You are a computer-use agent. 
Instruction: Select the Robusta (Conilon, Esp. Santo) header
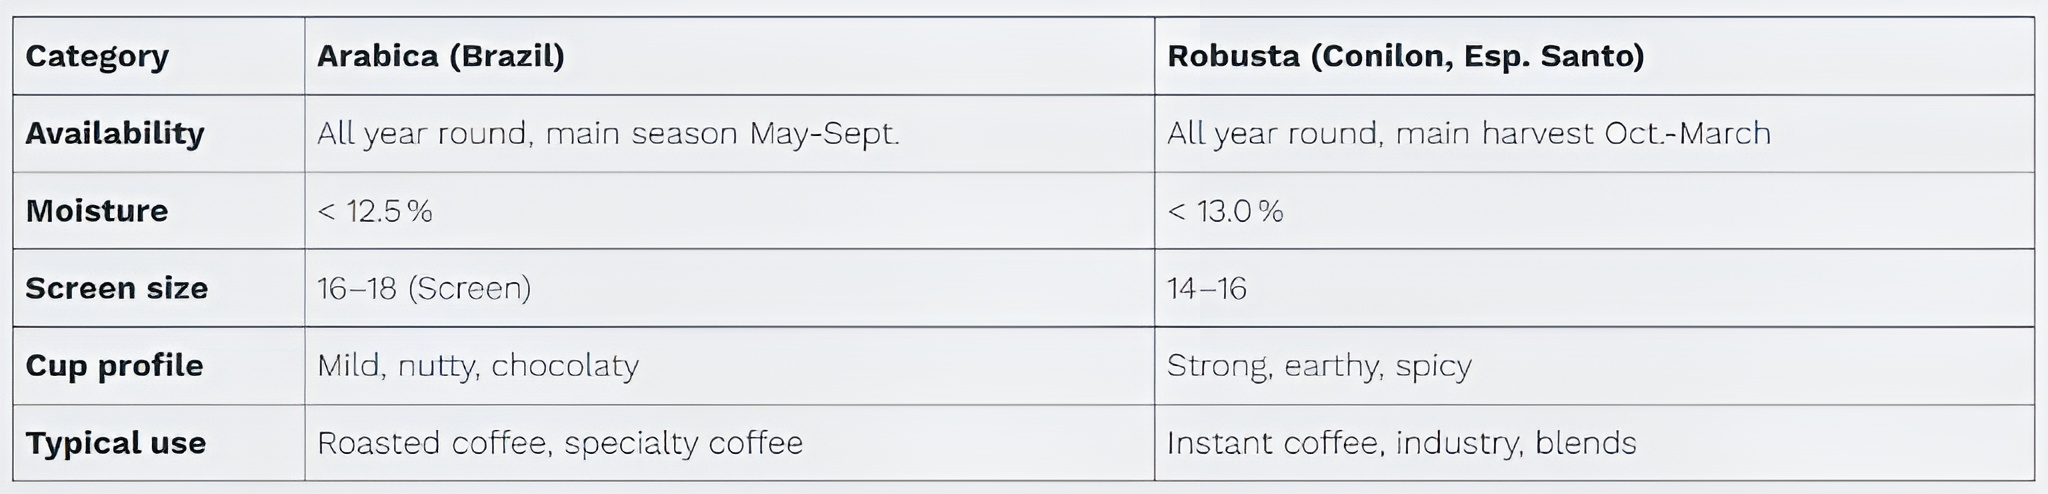click(x=1405, y=56)
